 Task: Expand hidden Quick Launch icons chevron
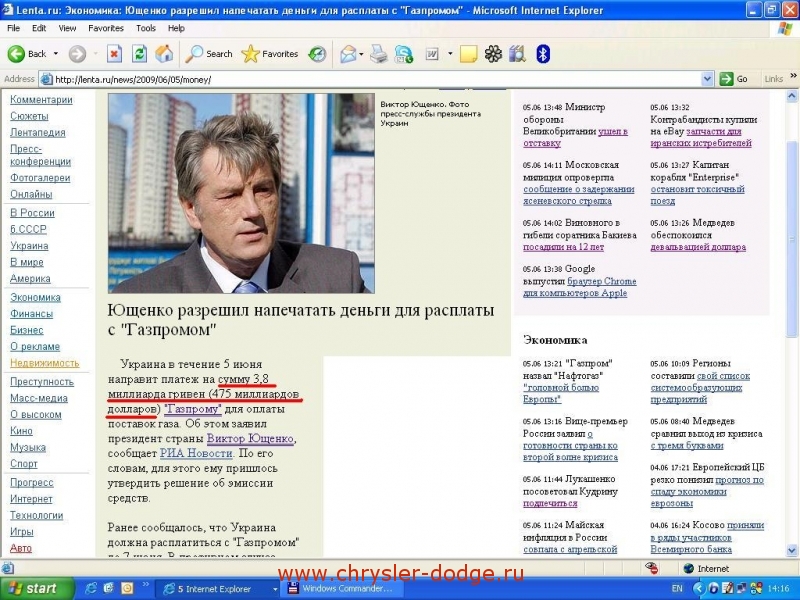145,585
